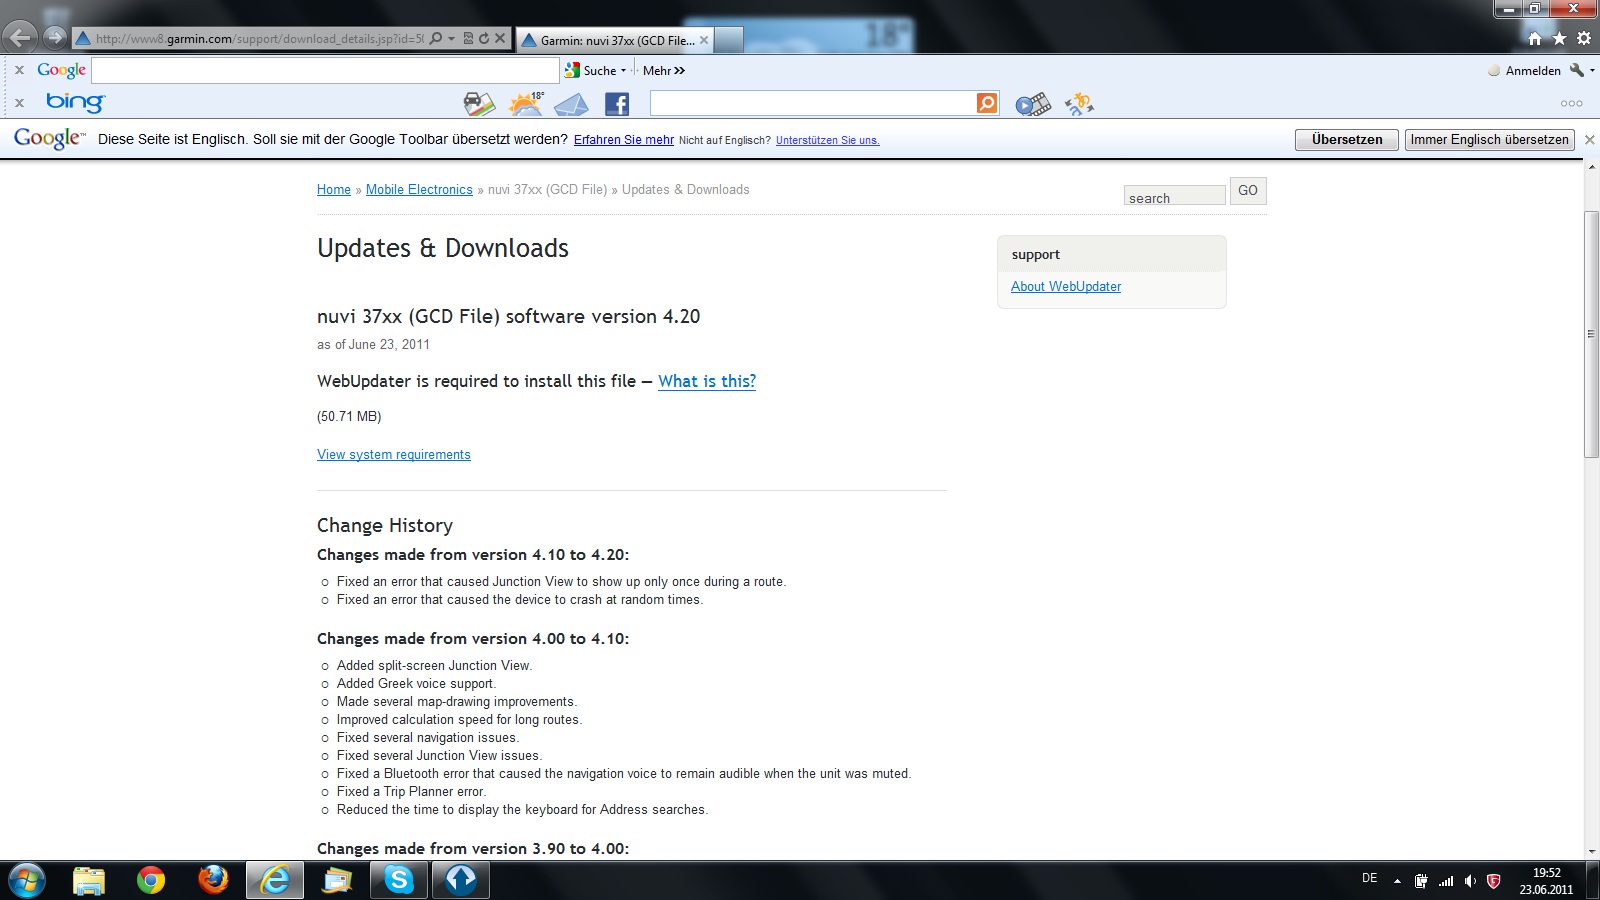Open Skype from the taskbar

click(399, 880)
